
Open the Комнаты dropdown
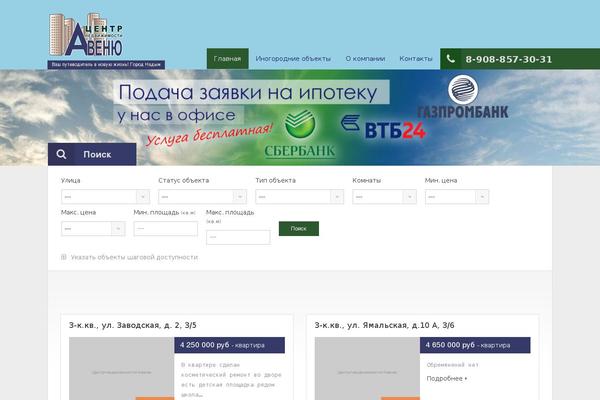pyautogui.click(x=384, y=197)
